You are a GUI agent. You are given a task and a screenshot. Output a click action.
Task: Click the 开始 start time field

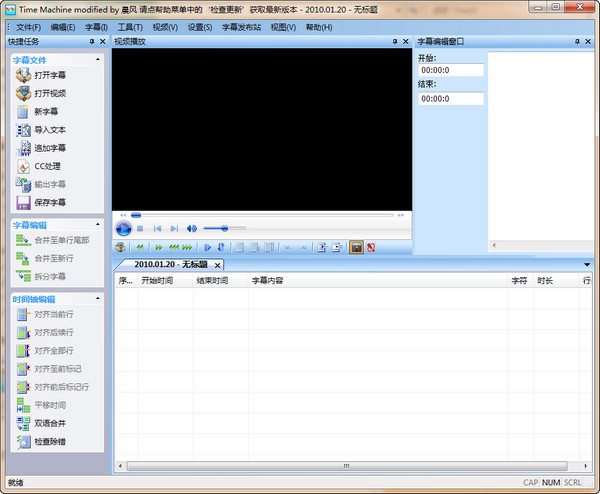pyautogui.click(x=450, y=70)
